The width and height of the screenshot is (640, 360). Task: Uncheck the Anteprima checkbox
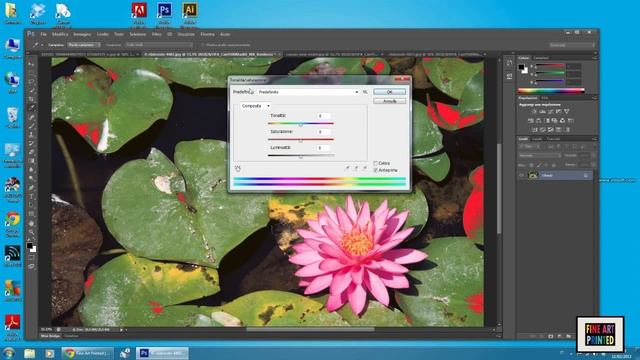coord(376,170)
